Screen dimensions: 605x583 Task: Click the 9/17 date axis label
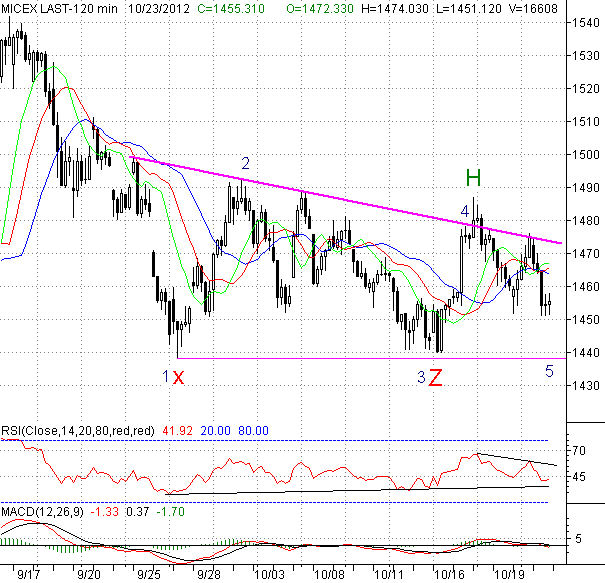tap(28, 575)
